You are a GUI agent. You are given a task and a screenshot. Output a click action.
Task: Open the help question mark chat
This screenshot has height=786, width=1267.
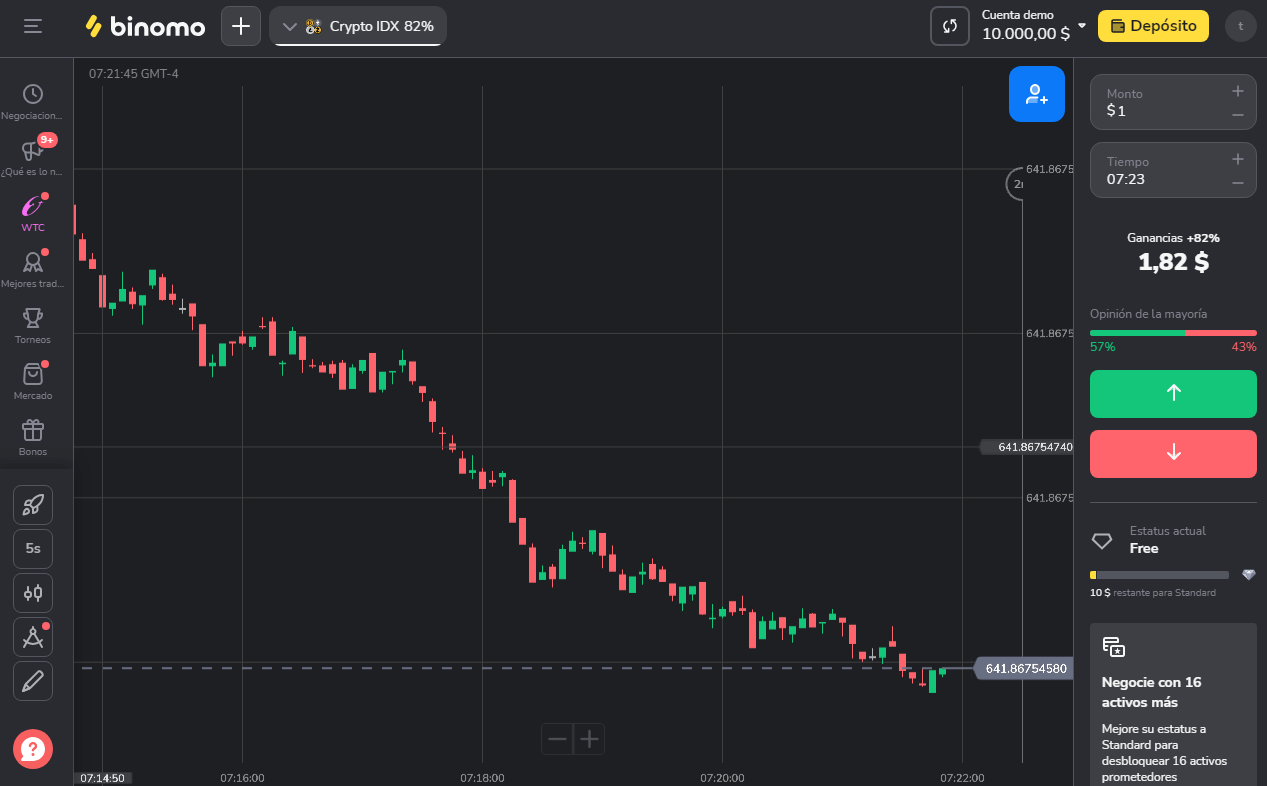coord(33,749)
